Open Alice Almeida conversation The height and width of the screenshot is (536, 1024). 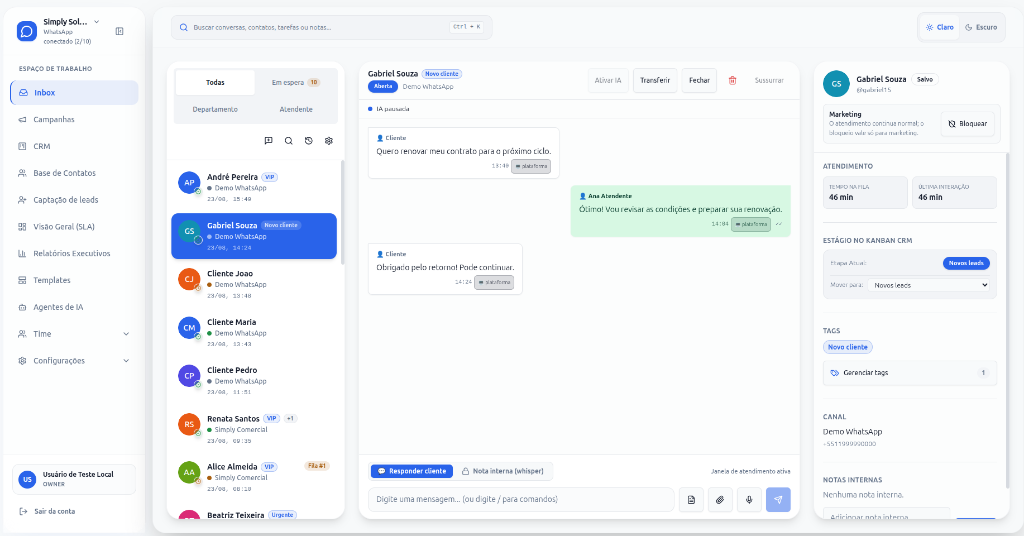254,477
